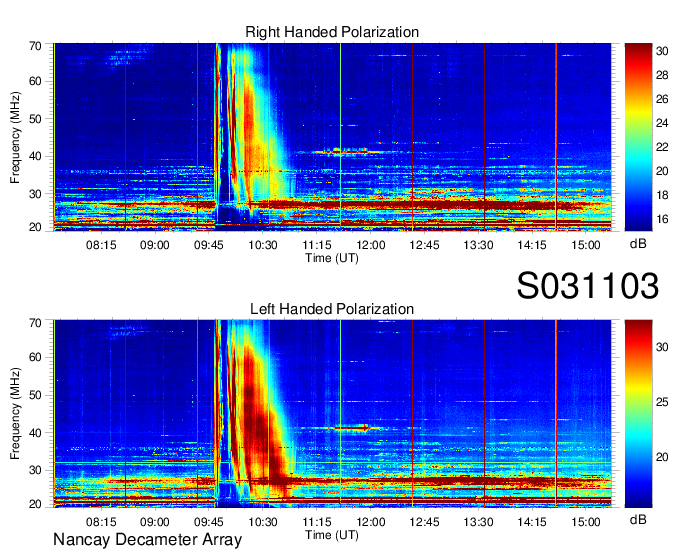Click the 60 MHz tick of the Right Handed plot
Screen dimensions: 680x552
coord(36,81)
